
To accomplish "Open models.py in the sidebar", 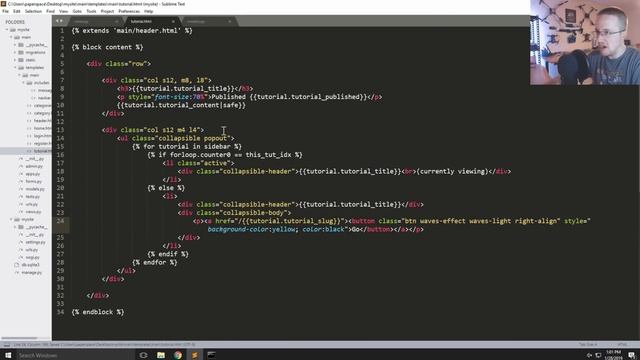I will [35, 189].
